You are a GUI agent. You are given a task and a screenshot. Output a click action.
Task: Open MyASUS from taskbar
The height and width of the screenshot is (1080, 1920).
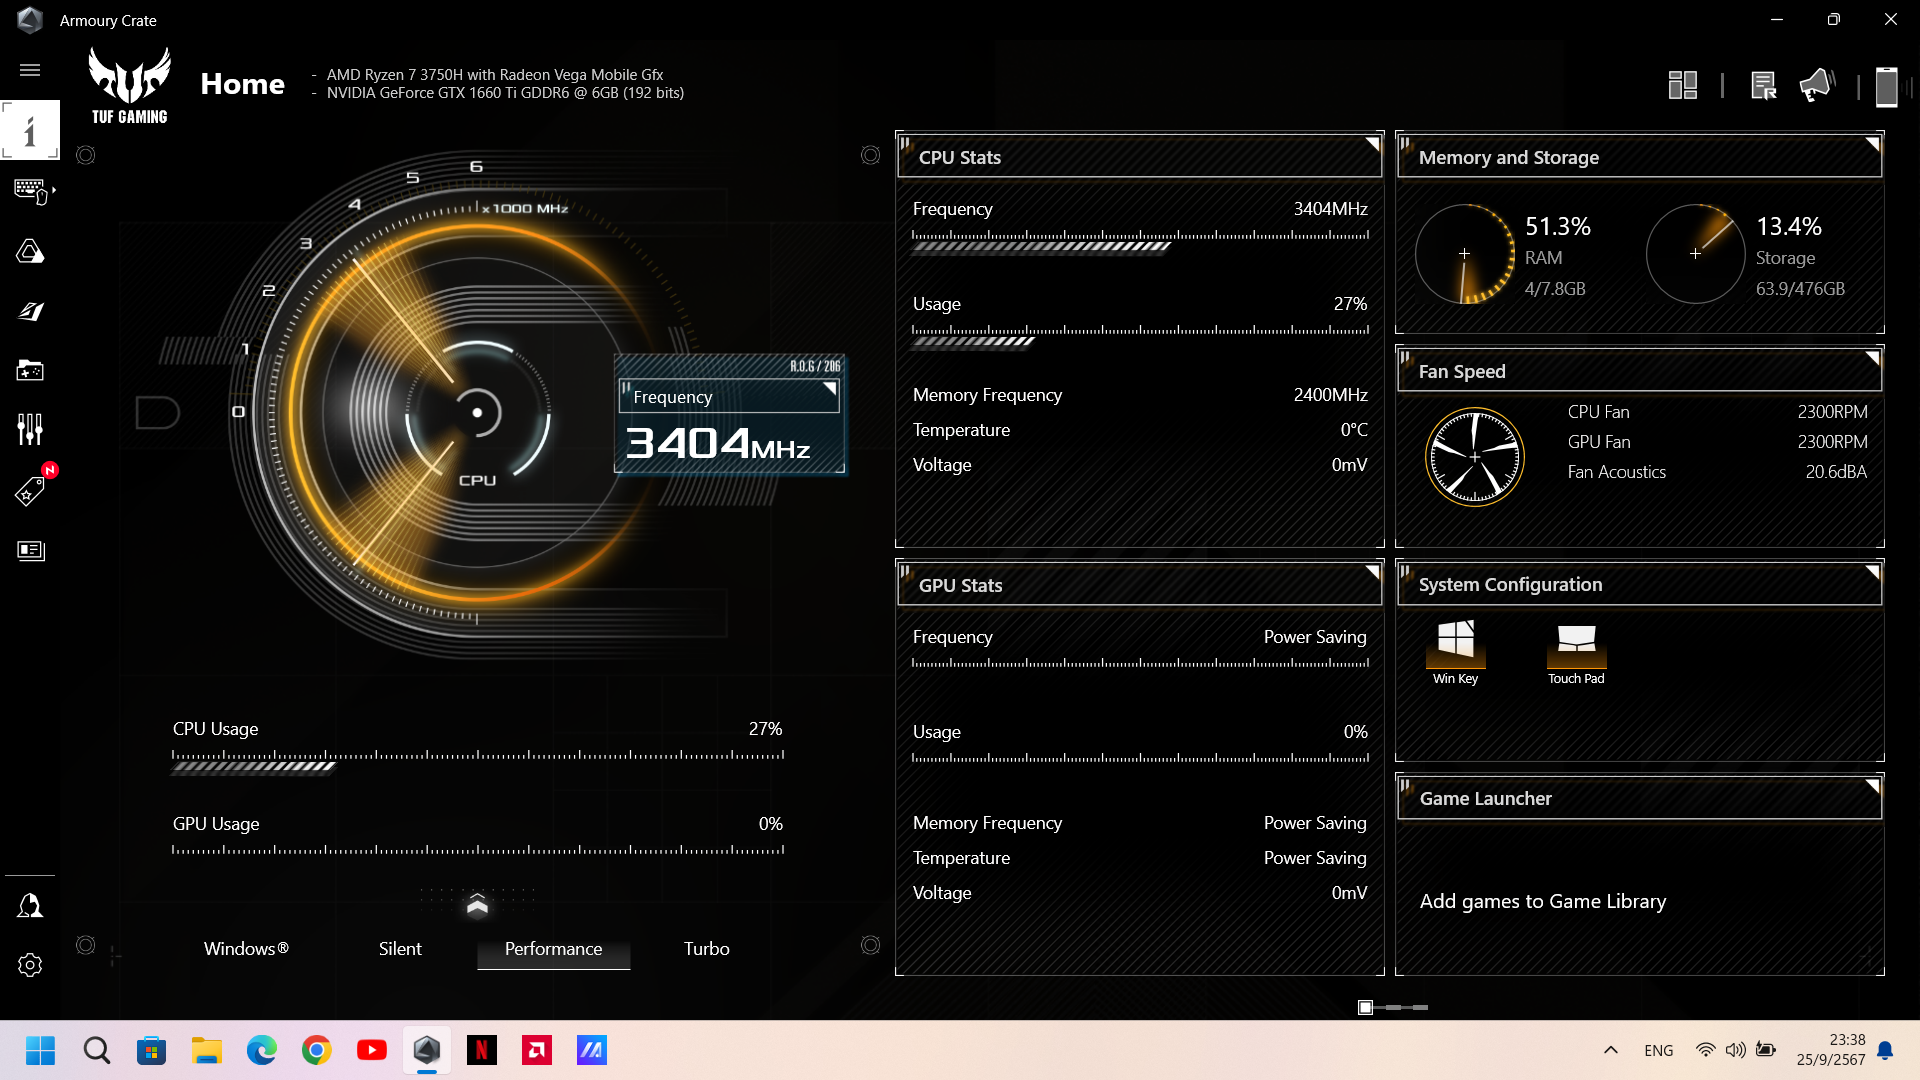click(x=592, y=1050)
